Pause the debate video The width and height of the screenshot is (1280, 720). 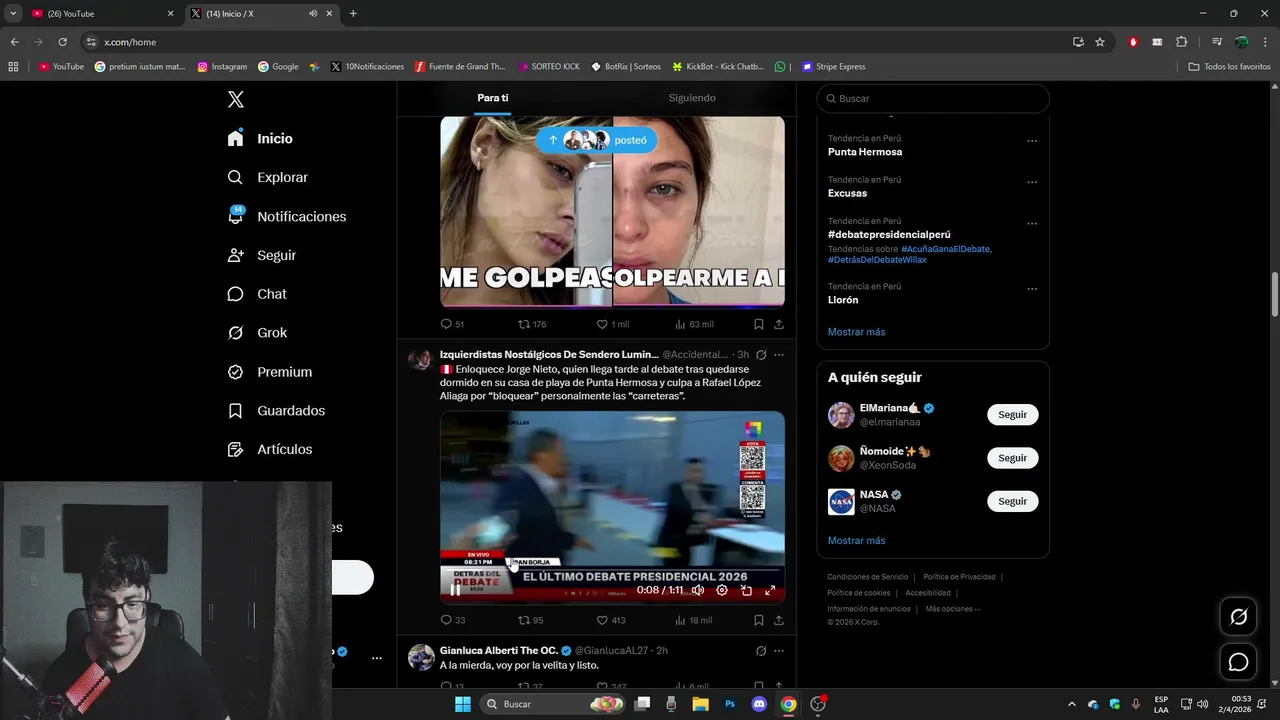point(456,590)
